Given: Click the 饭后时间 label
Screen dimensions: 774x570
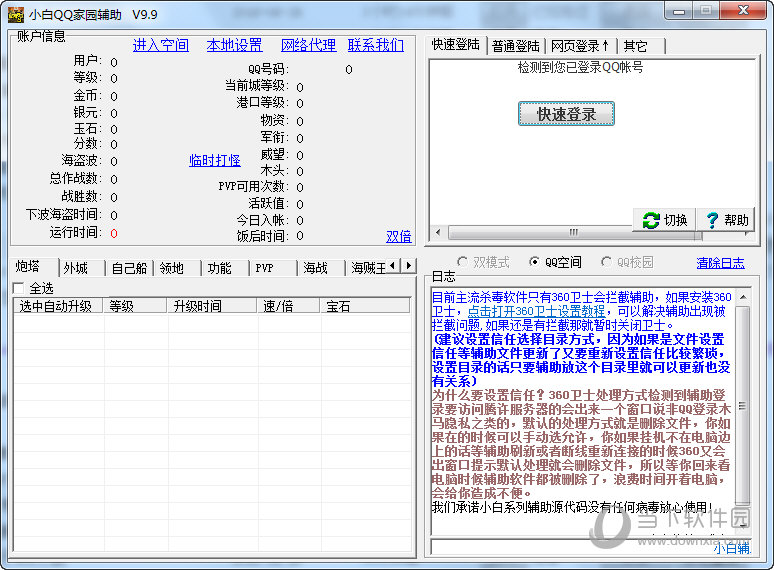Looking at the screenshot, I should pyautogui.click(x=262, y=236).
